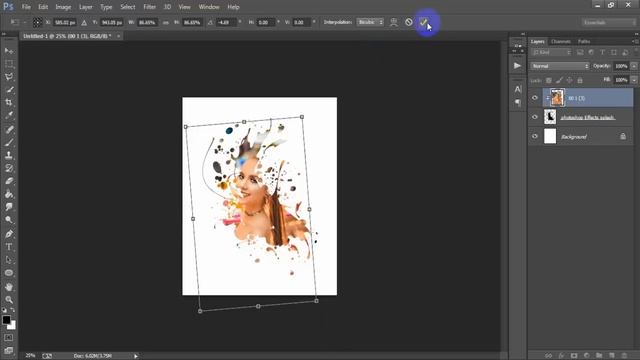
Task: Open the Actions panel play icon
Action: coord(518,65)
